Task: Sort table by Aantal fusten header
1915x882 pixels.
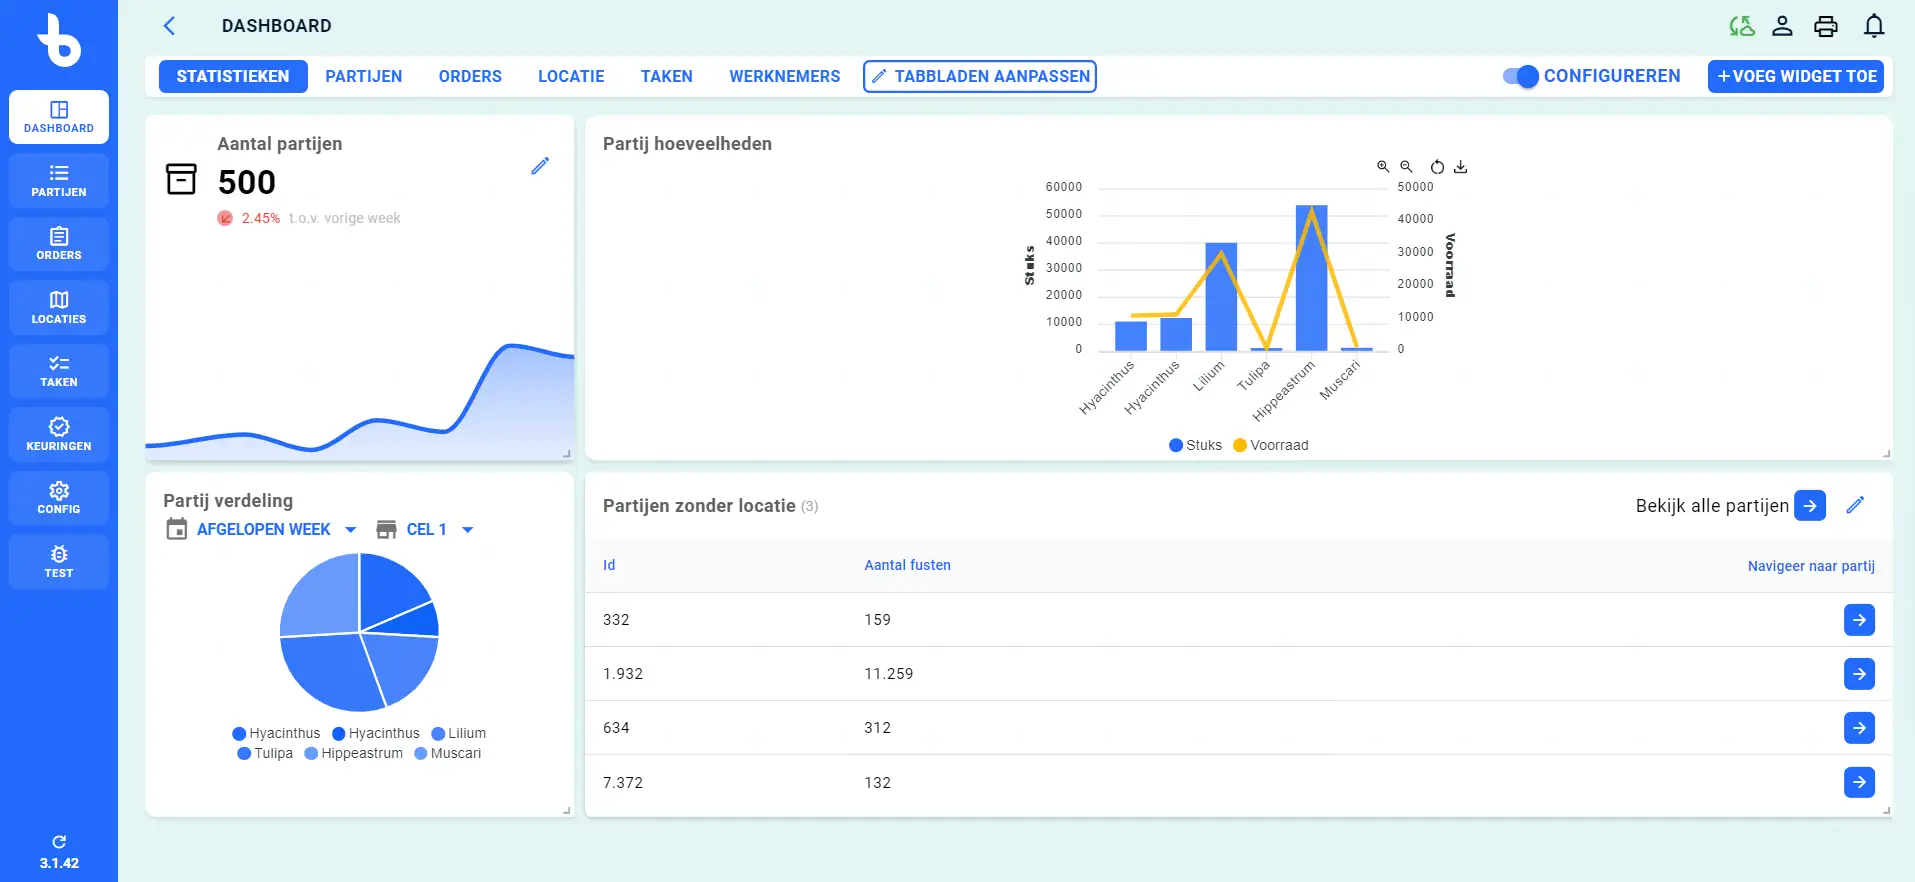Action: (907, 565)
